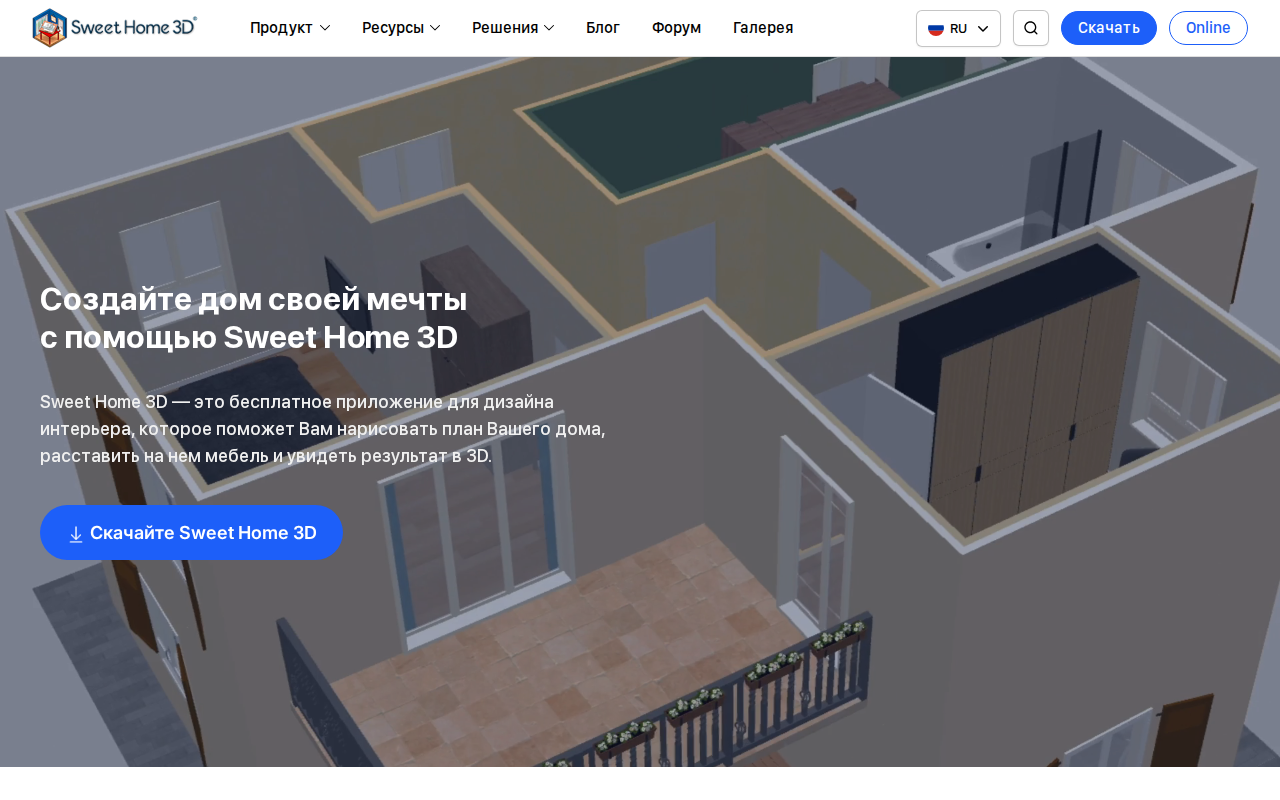
Task: Click Скачайте Sweet Home 3D button
Action: 192,533
